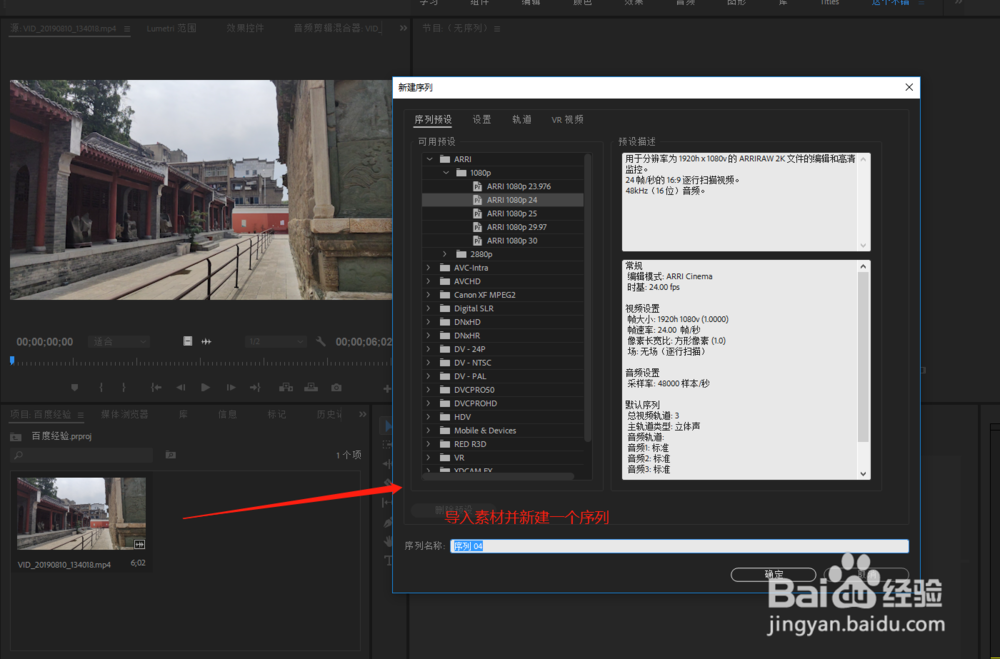Open the 标记 panel tab
This screenshot has width=1000, height=659.
pos(276,414)
